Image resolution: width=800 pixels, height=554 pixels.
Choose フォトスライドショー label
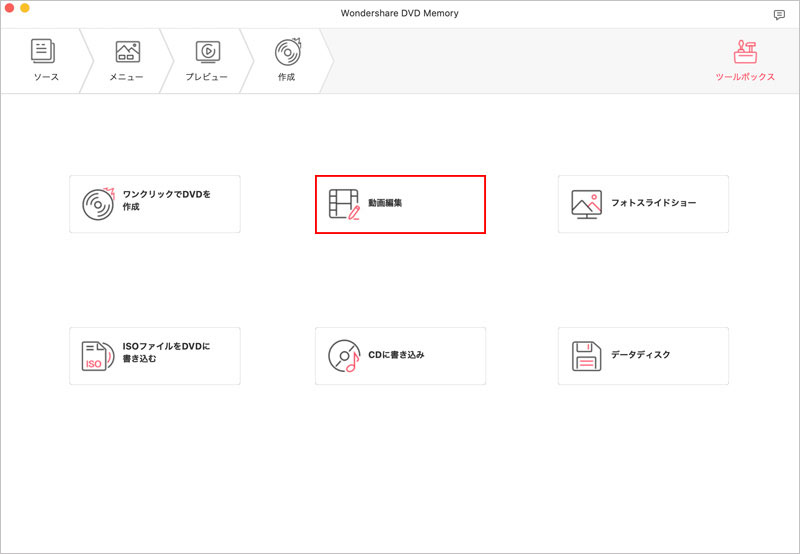point(654,203)
